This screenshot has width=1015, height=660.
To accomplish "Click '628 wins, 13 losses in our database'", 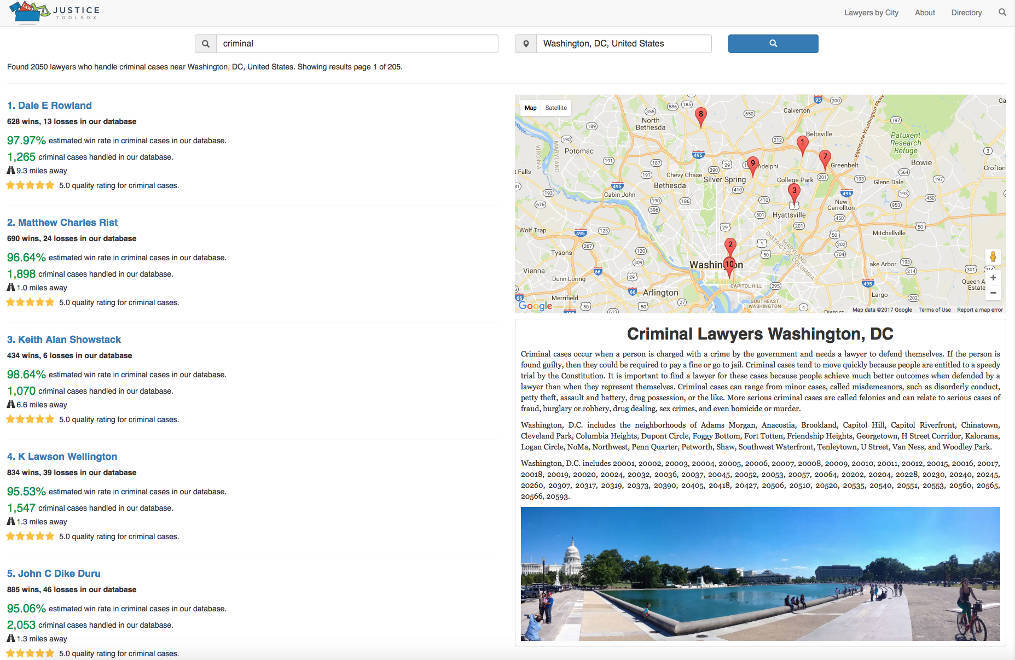I will (x=72, y=122).
